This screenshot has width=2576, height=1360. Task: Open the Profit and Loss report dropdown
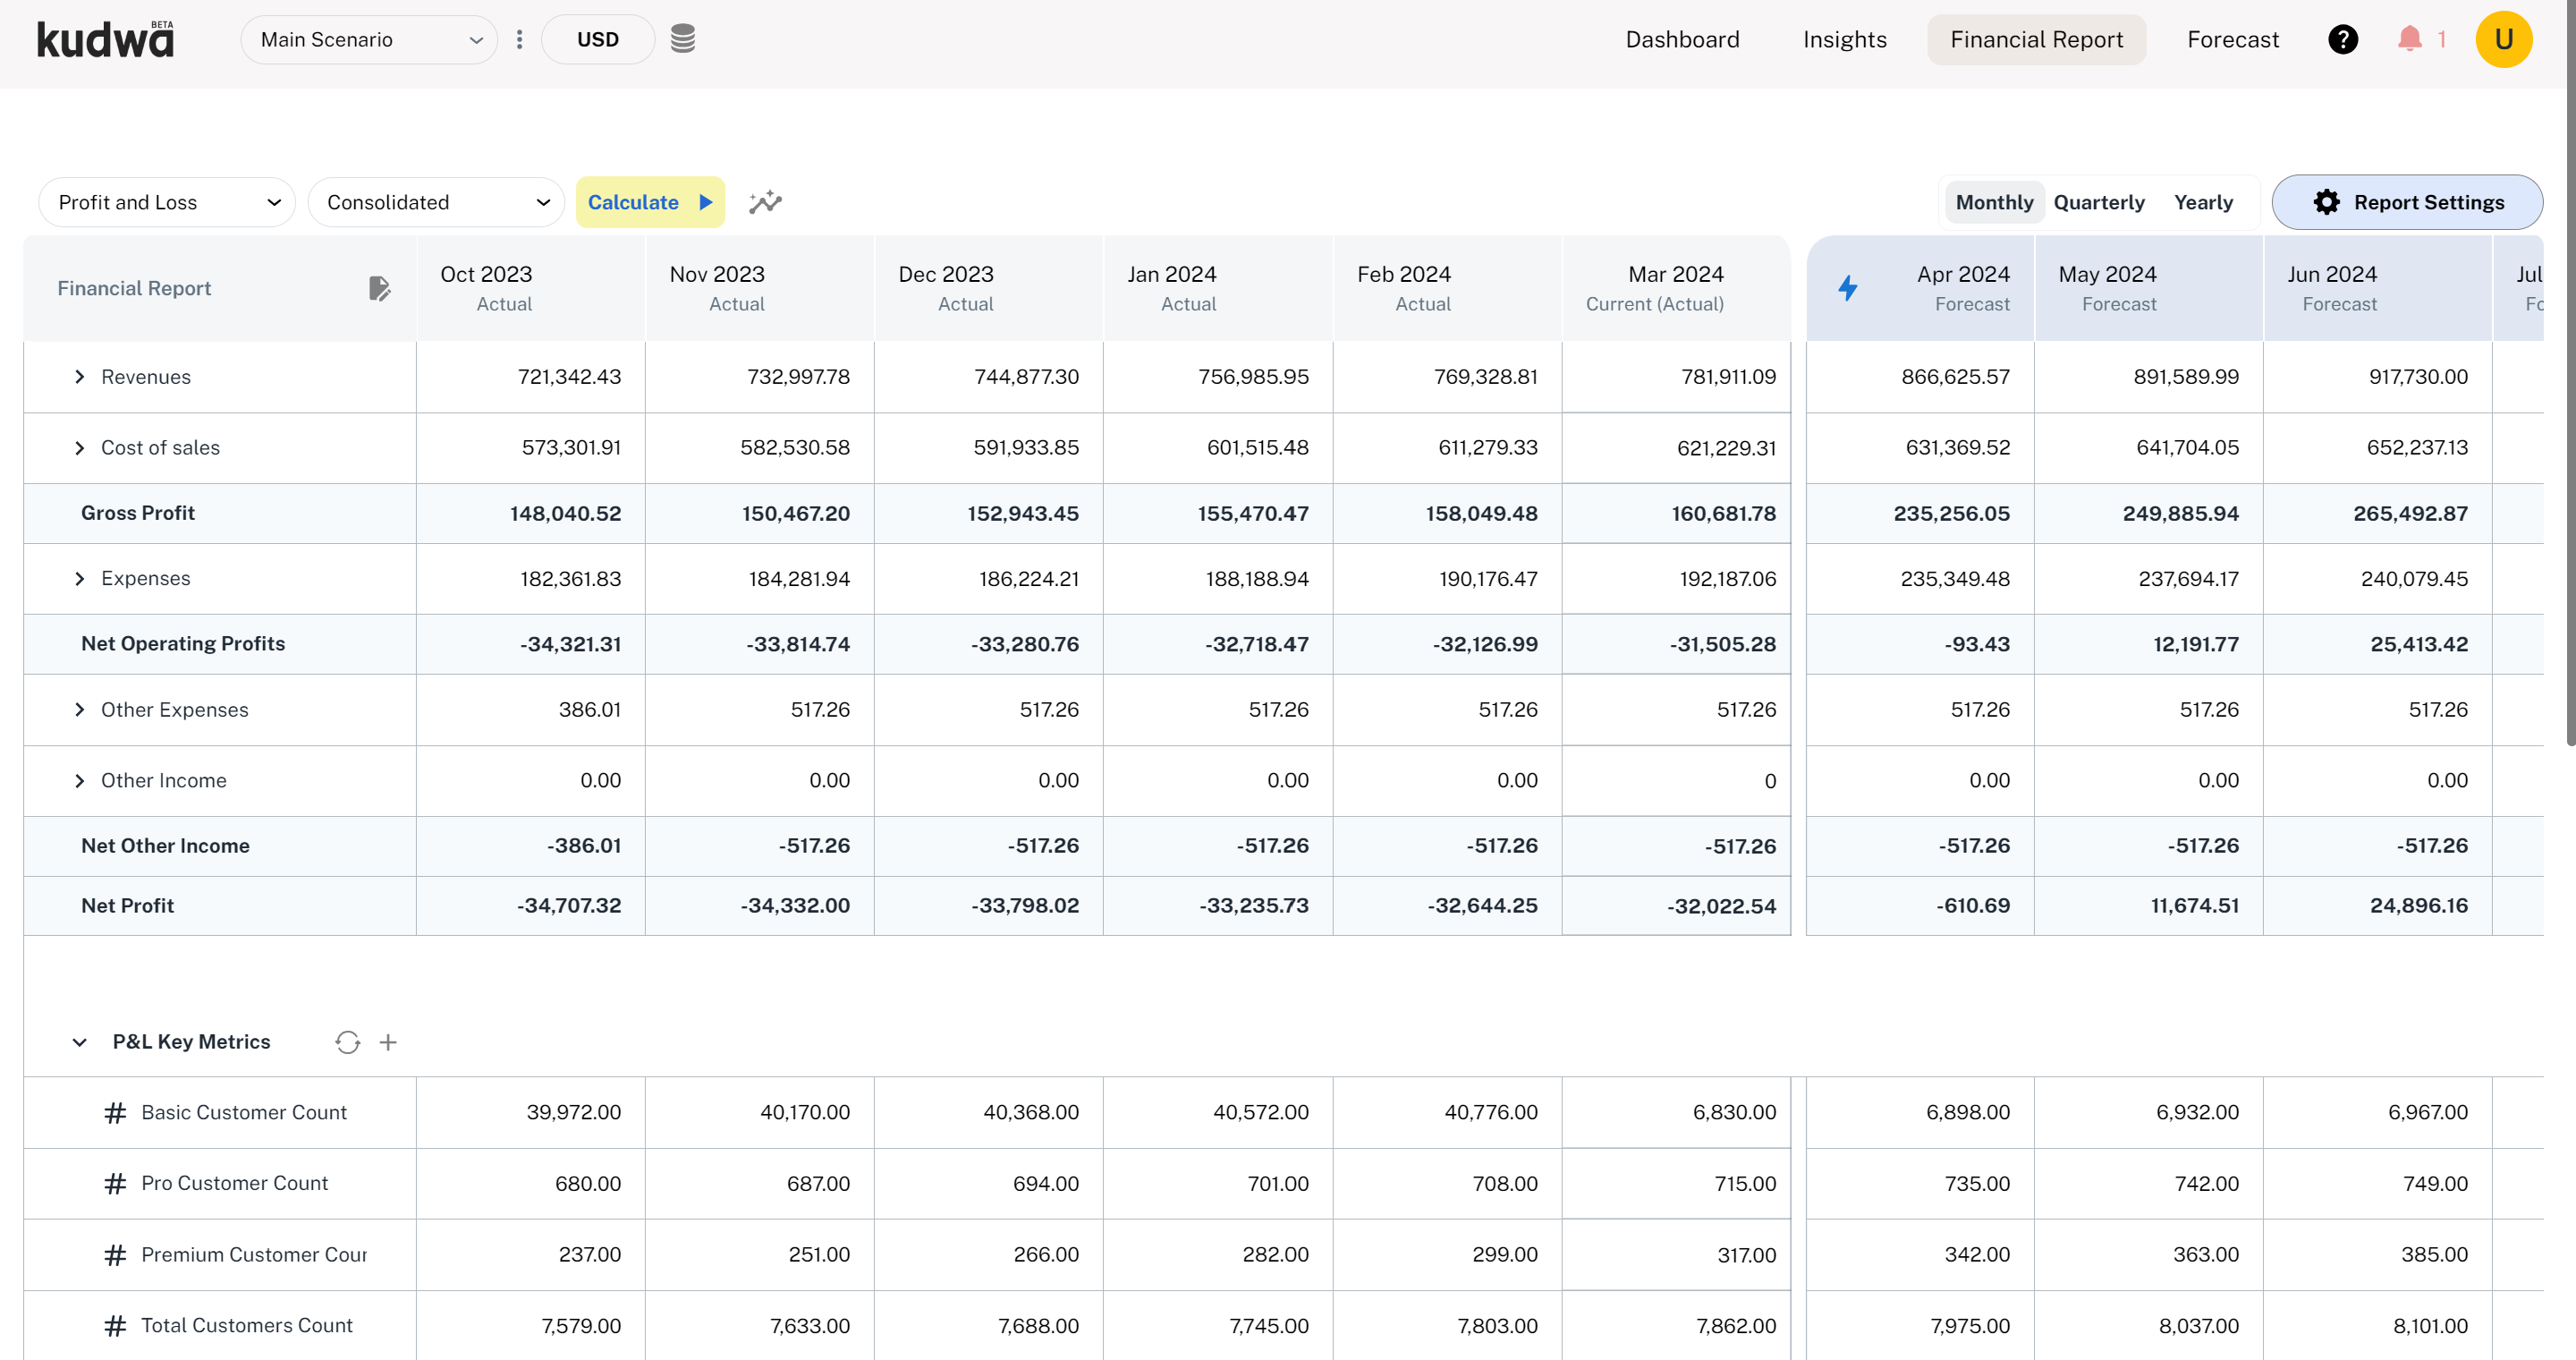pyautogui.click(x=167, y=202)
